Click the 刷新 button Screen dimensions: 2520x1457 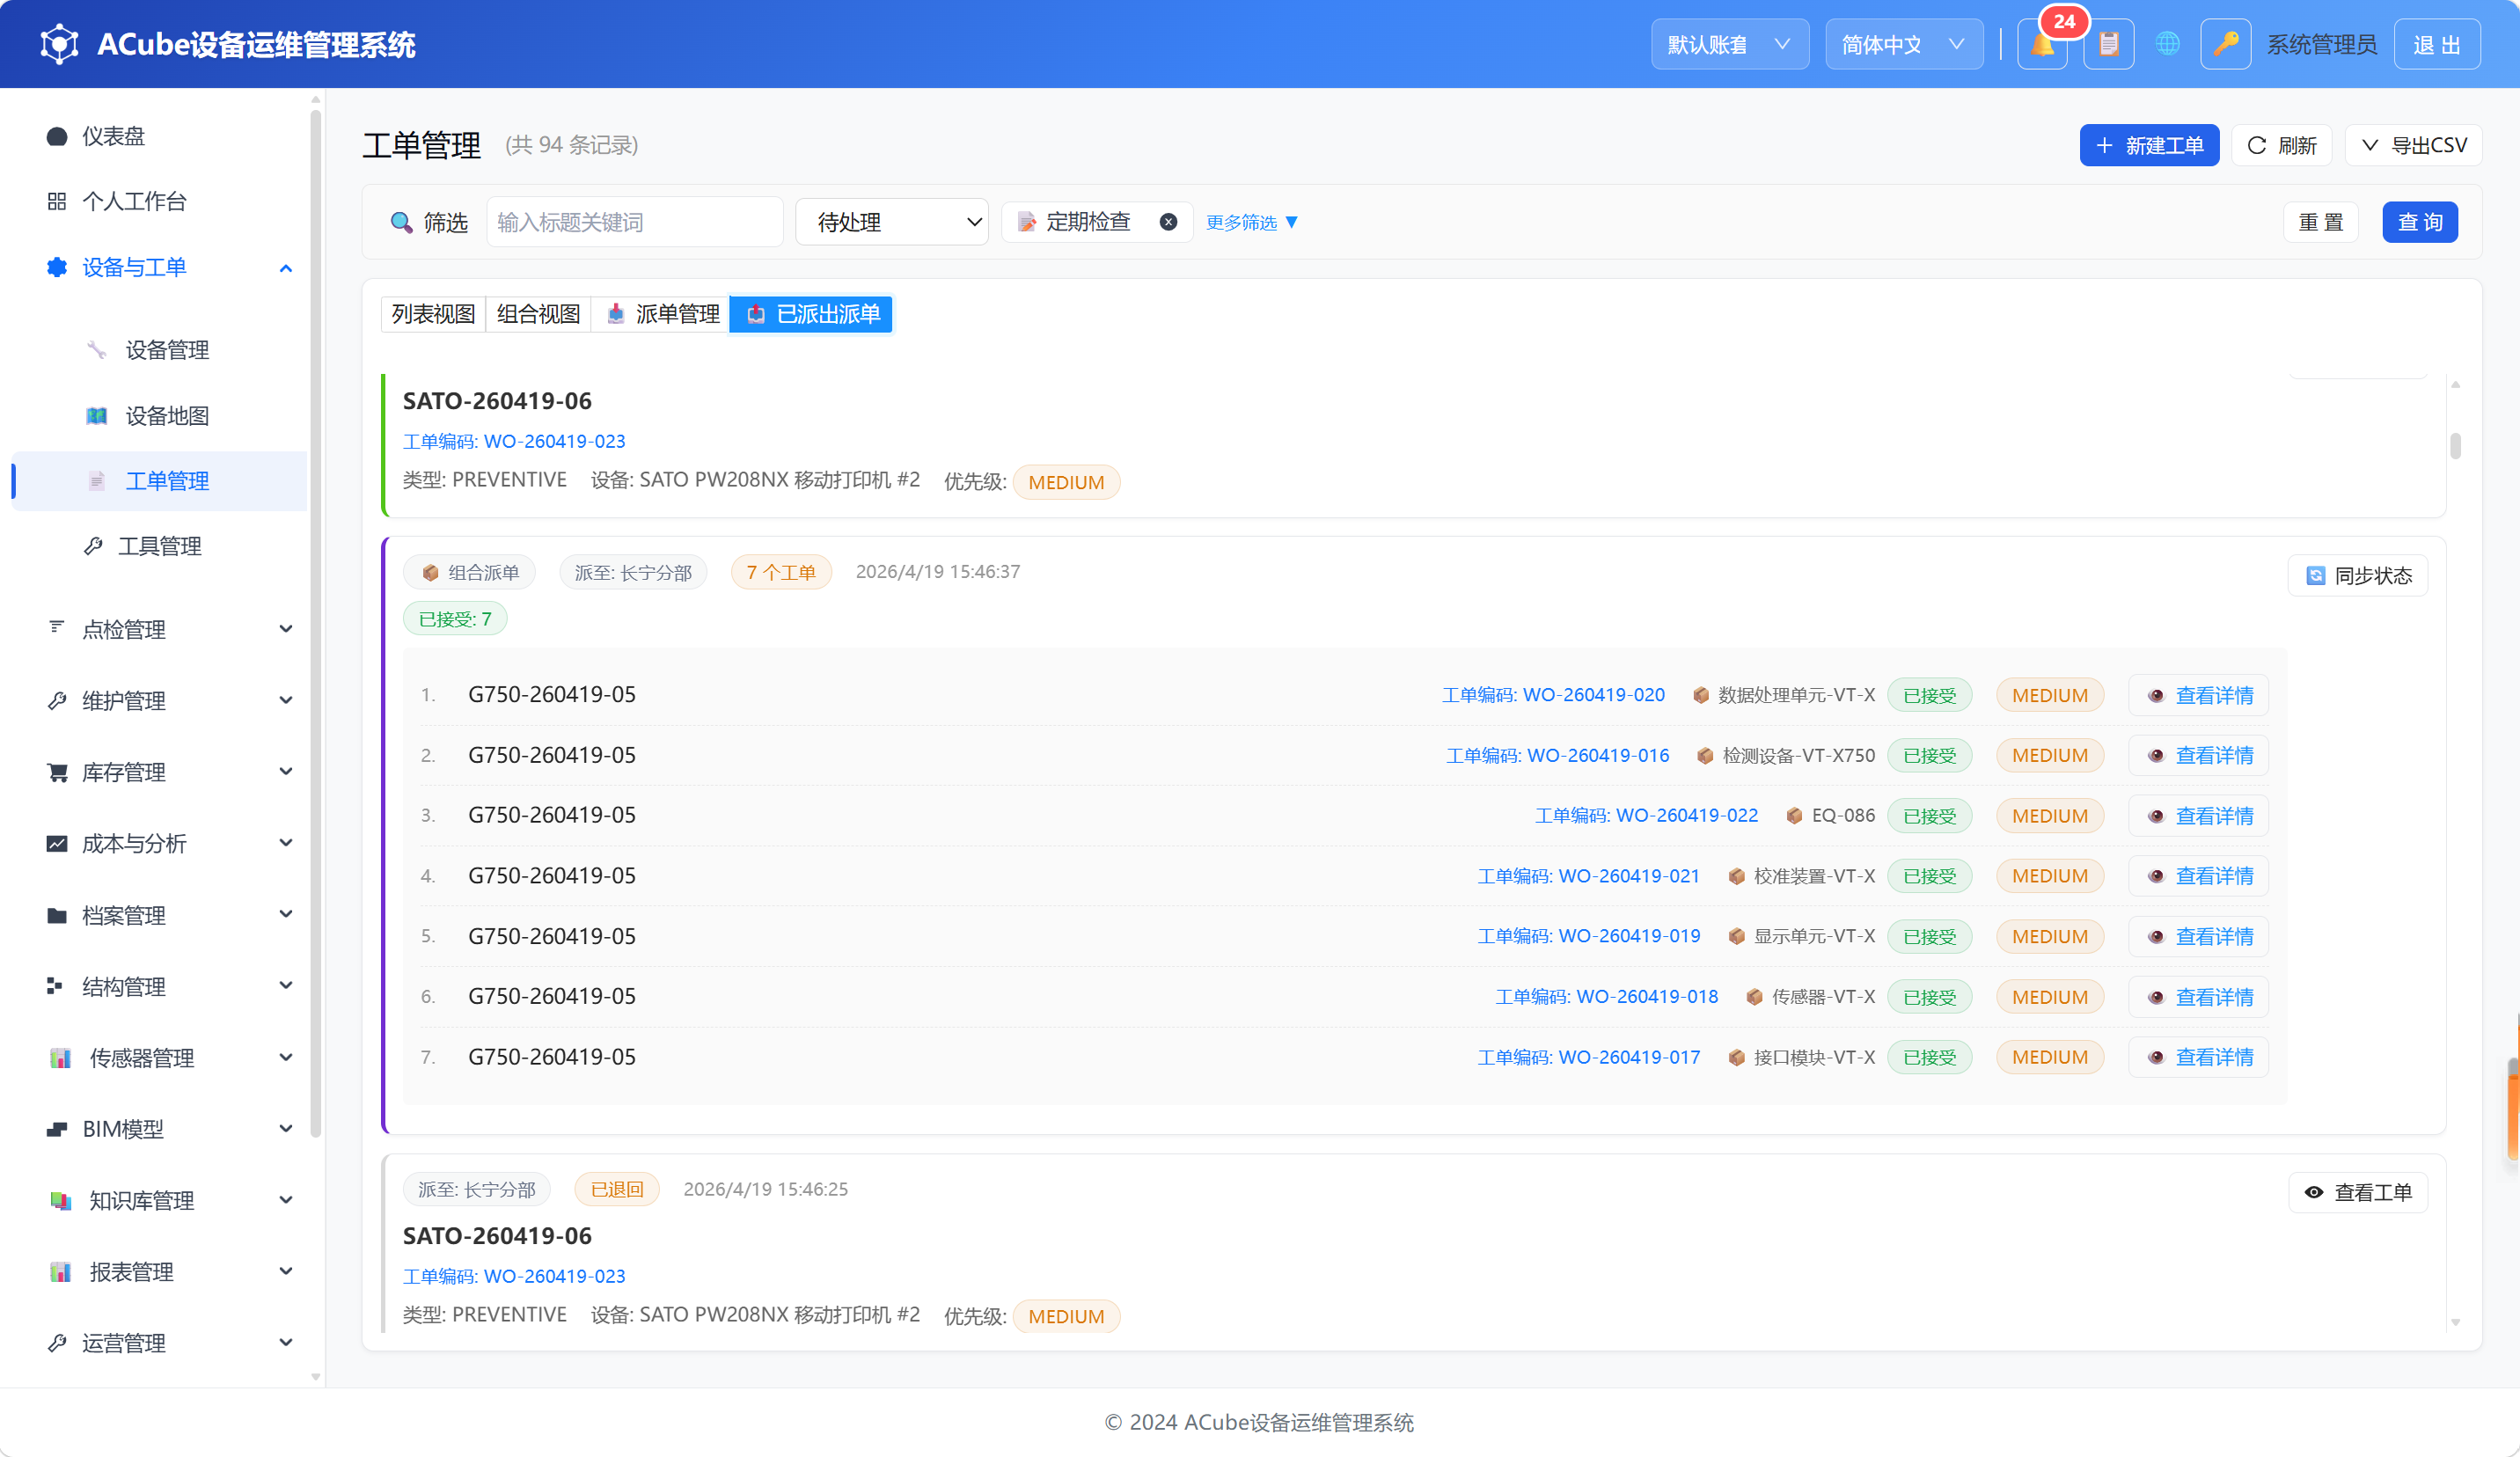point(2281,145)
